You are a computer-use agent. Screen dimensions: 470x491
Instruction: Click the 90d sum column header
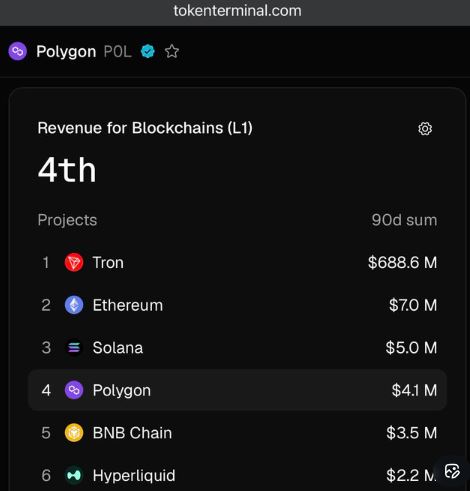[x=404, y=220]
